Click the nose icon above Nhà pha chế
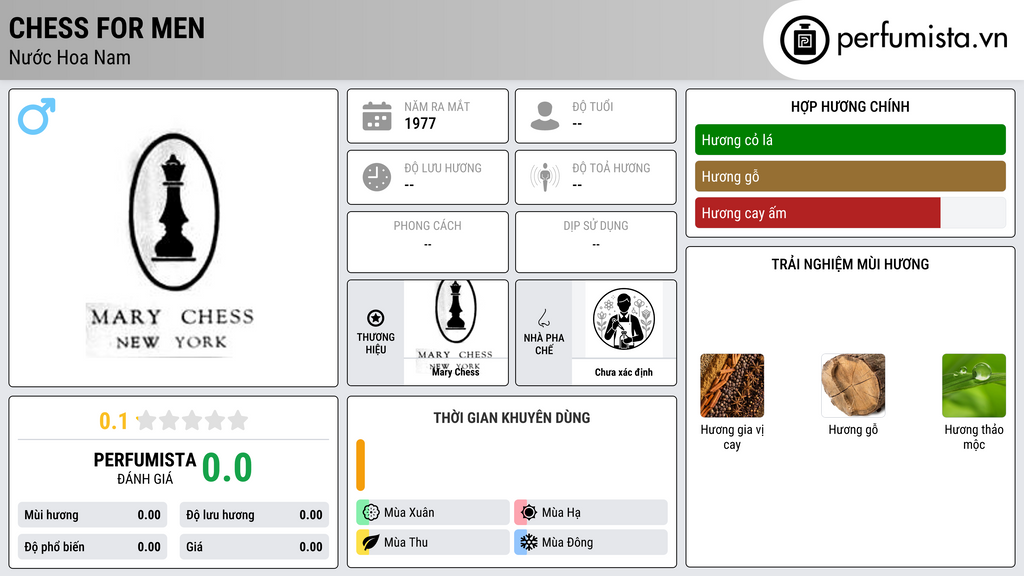Screen dimensions: 1024x576 543,318
